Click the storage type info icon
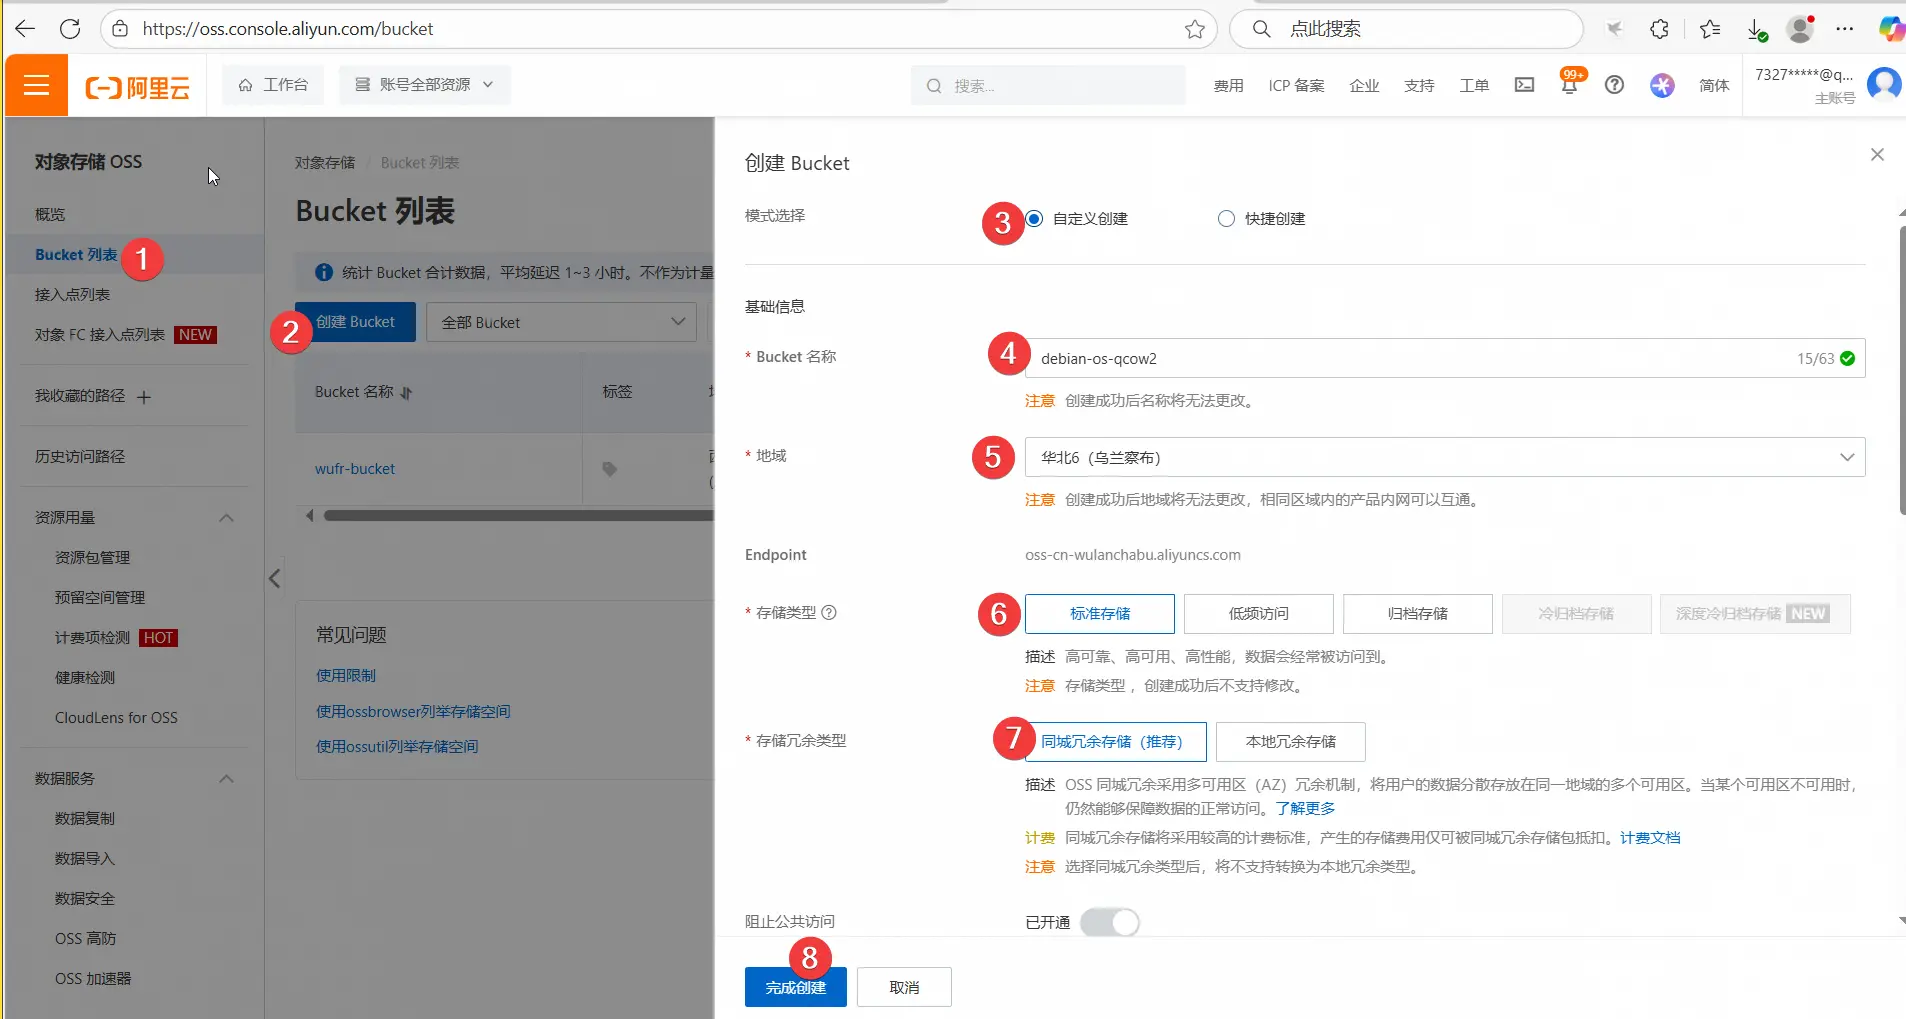Screen dimensions: 1906x1019 tap(829, 613)
